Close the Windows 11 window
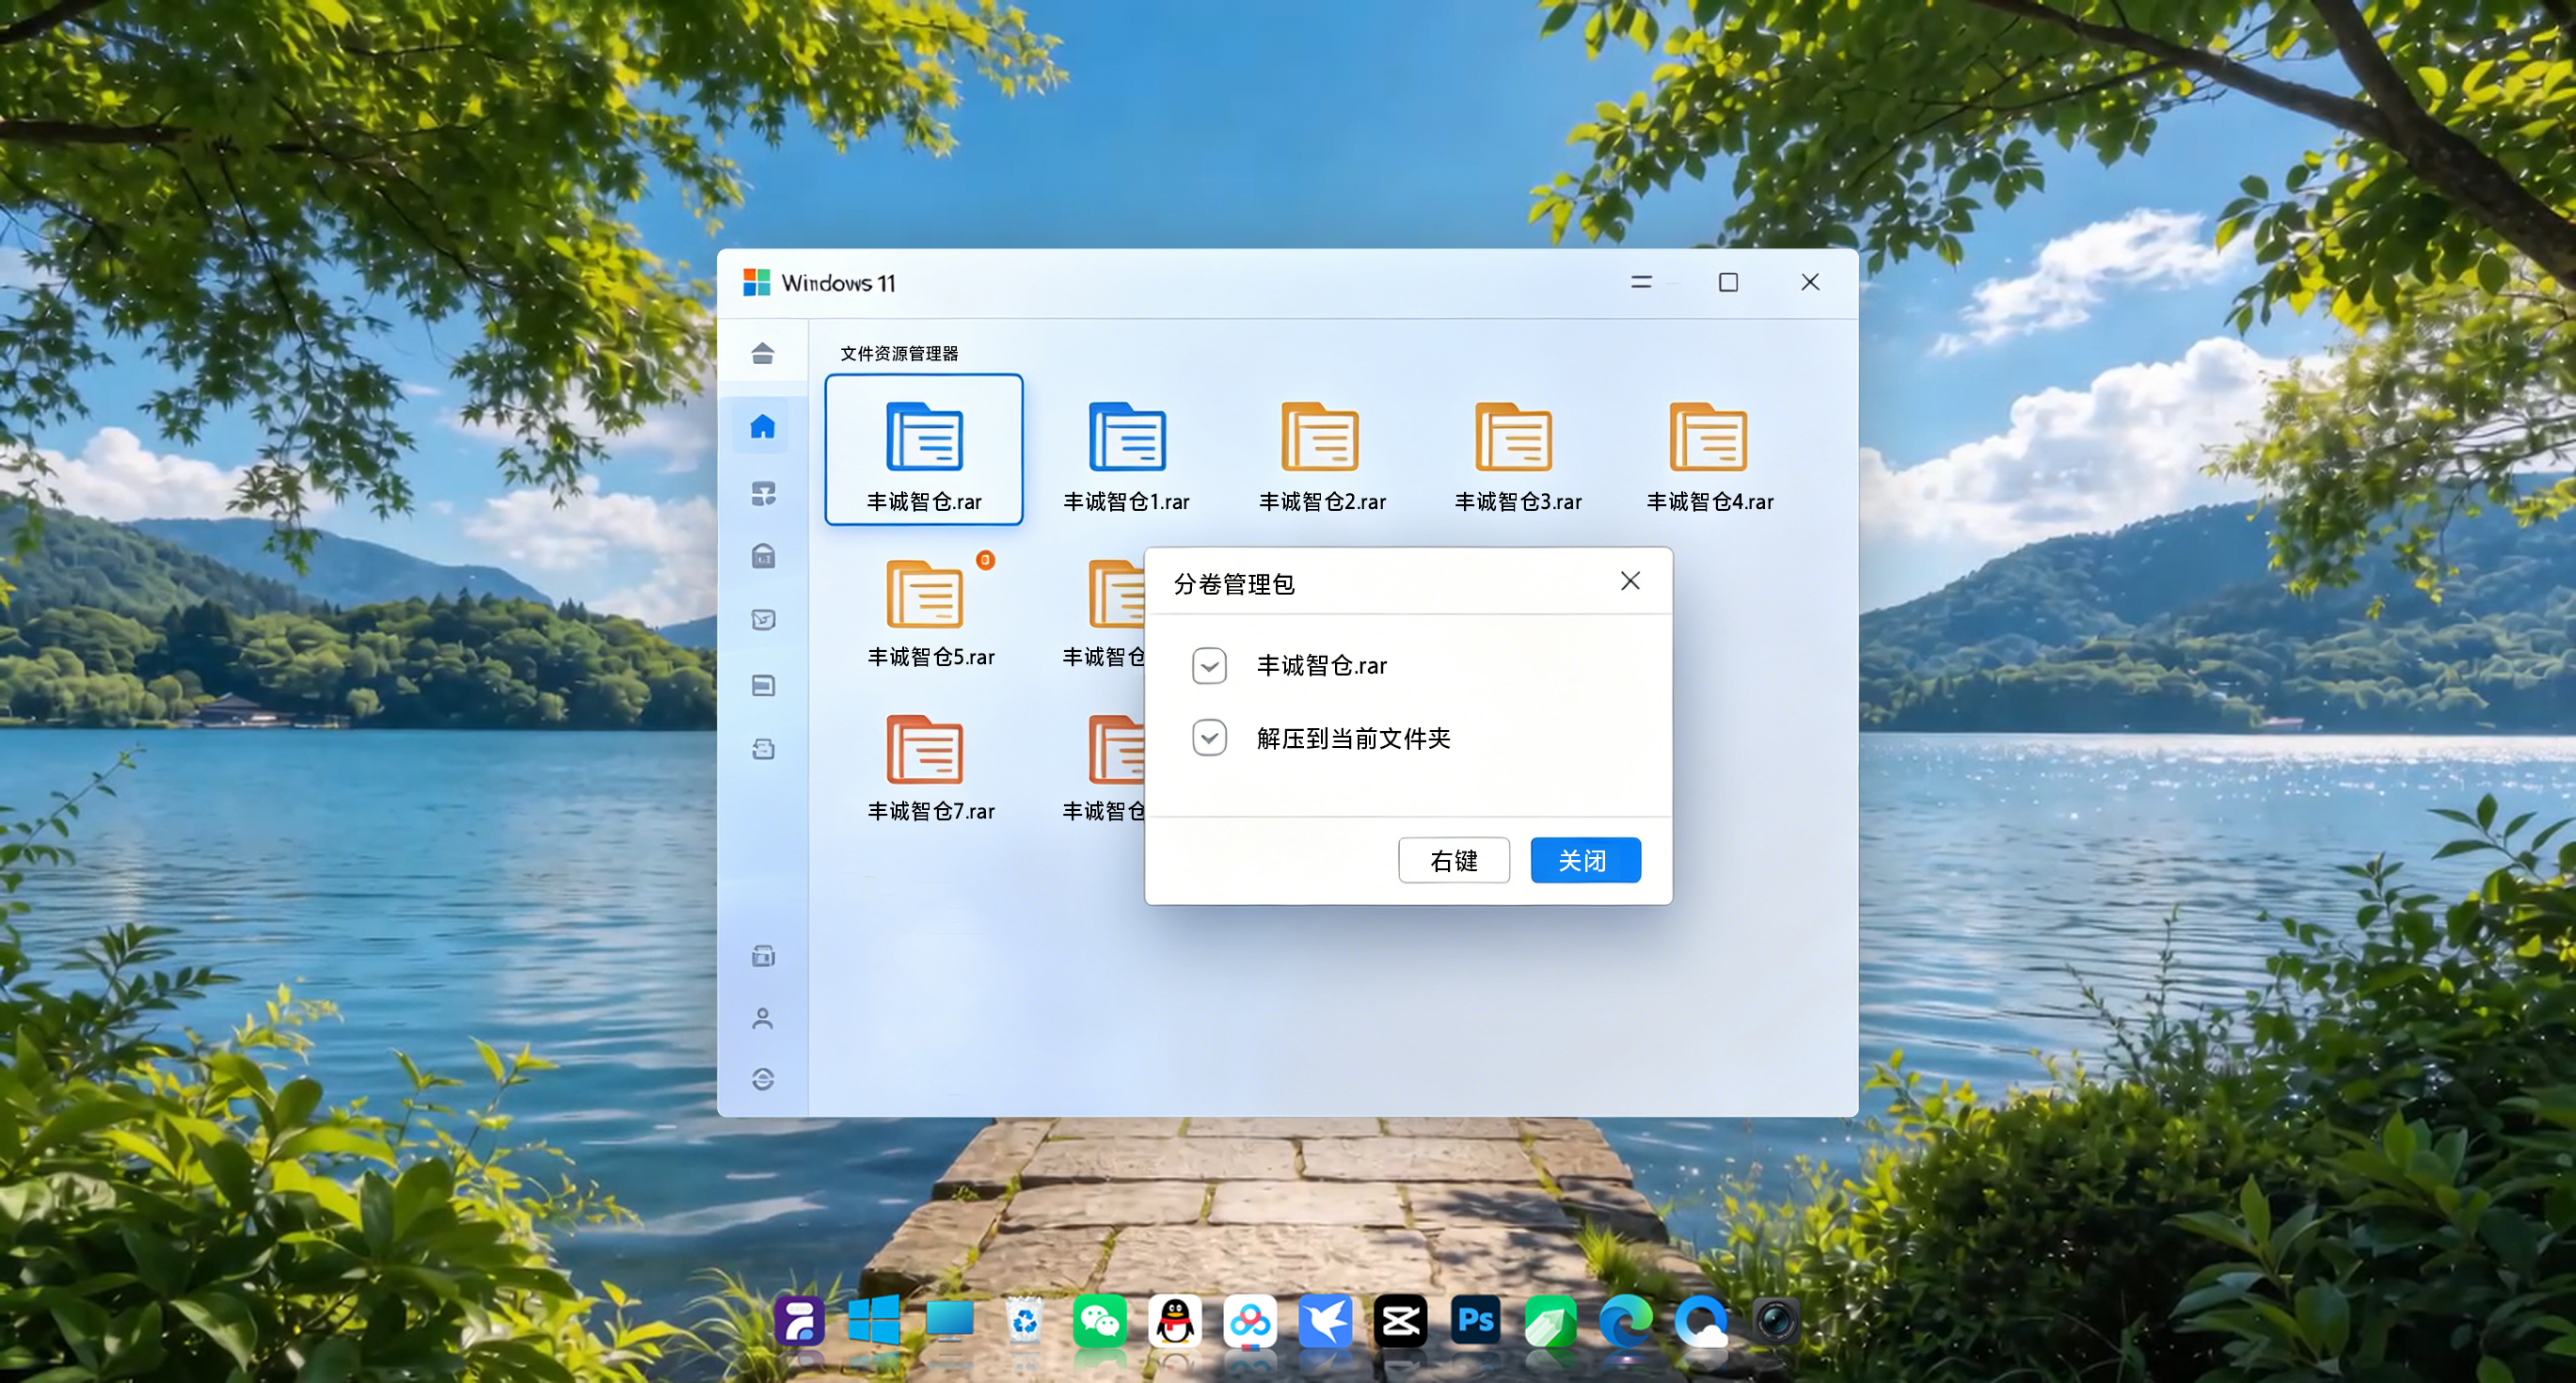Image resolution: width=2576 pixels, height=1383 pixels. point(1809,283)
